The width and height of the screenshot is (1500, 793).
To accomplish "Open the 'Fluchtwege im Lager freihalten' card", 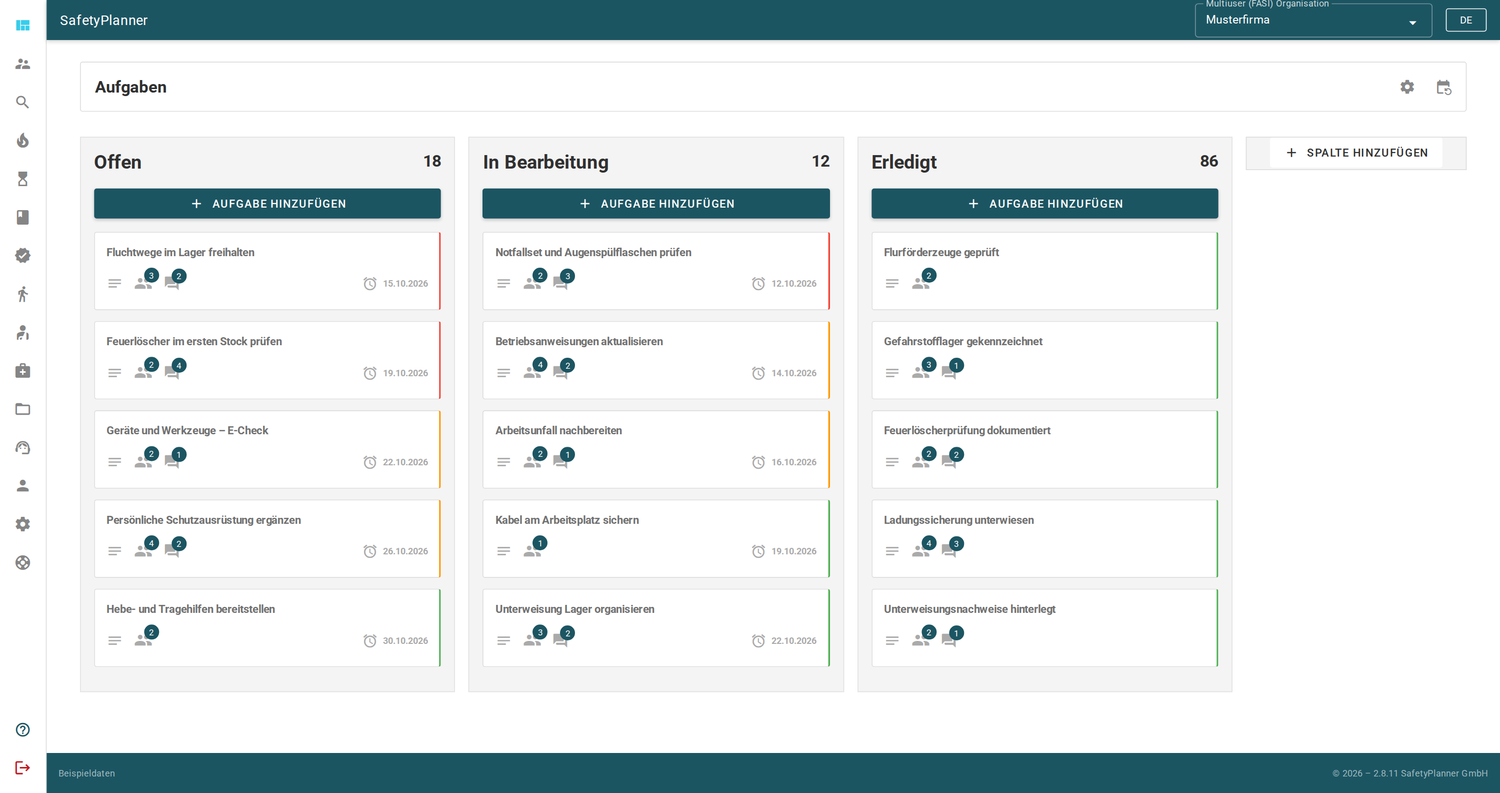I will pos(267,271).
